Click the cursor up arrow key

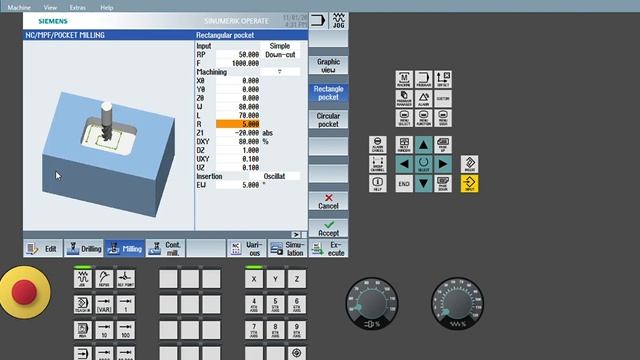pyautogui.click(x=423, y=144)
